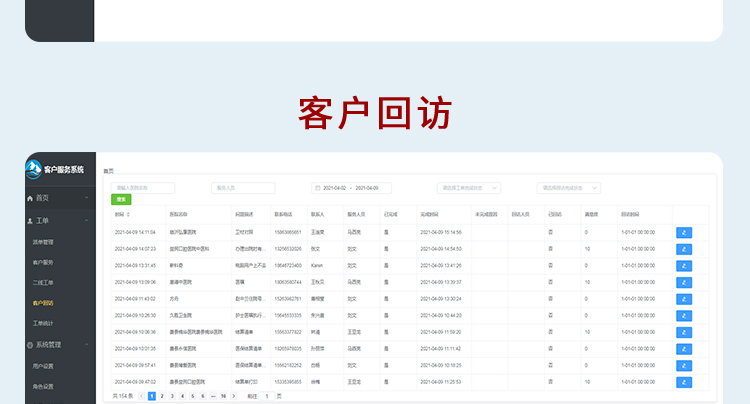Viewport: 750px width, 404px height.
Task: Click edit icon for 11:43:02 row
Action: pyautogui.click(x=684, y=298)
